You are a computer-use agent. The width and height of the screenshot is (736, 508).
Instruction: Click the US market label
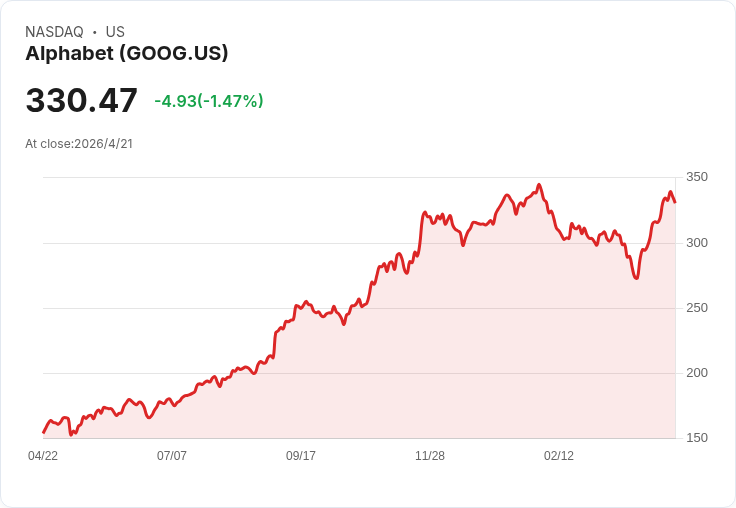[115, 32]
